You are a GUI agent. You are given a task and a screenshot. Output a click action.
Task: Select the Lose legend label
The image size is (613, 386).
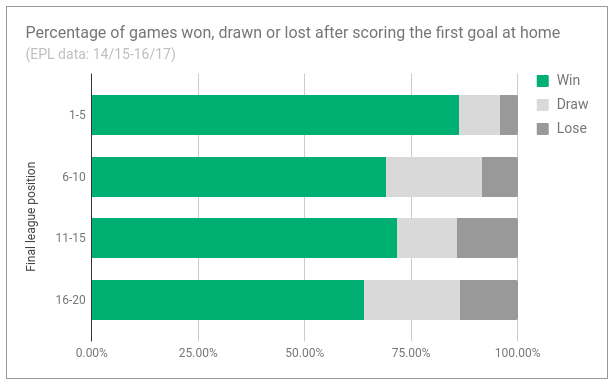click(x=572, y=128)
